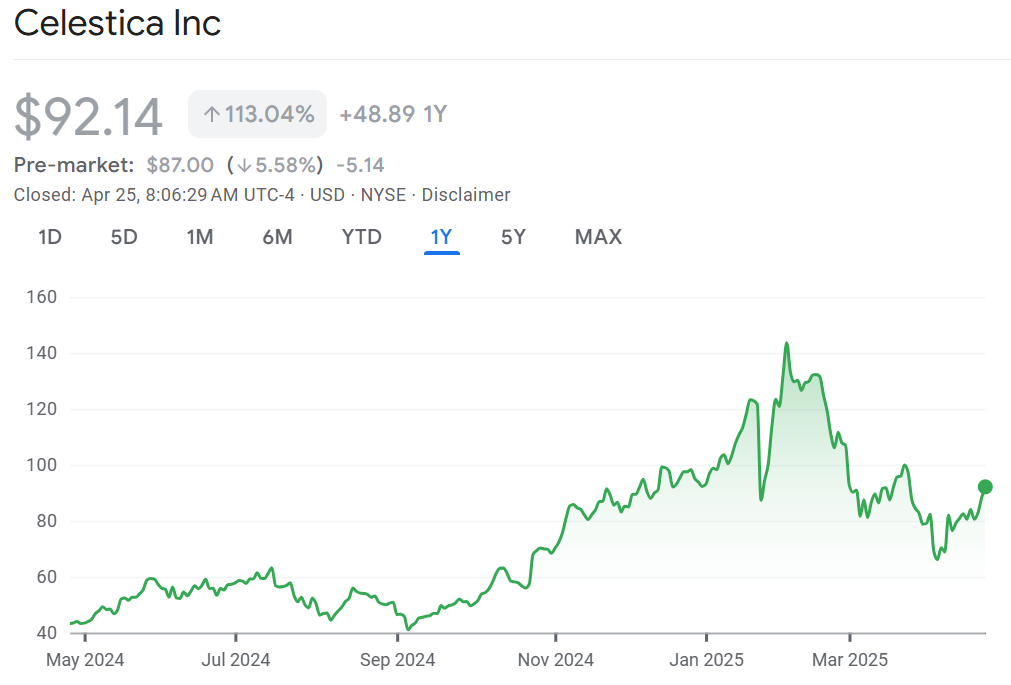The width and height of the screenshot is (1011, 685).
Task: Display the MAX price history
Action: coord(598,237)
